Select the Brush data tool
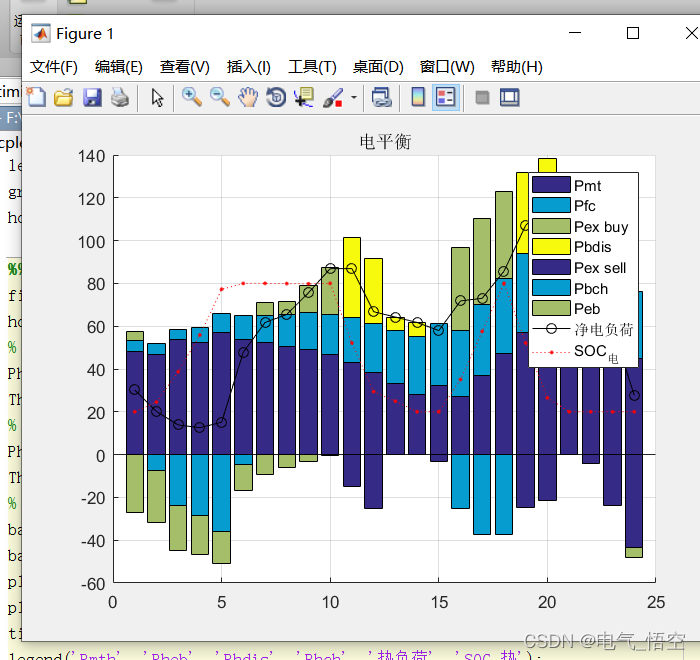The width and height of the screenshot is (700, 660). pos(333,97)
